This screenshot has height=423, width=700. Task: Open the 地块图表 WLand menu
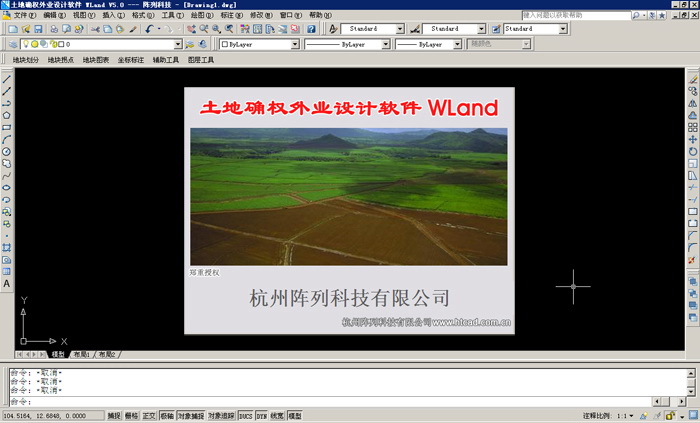tap(96, 60)
